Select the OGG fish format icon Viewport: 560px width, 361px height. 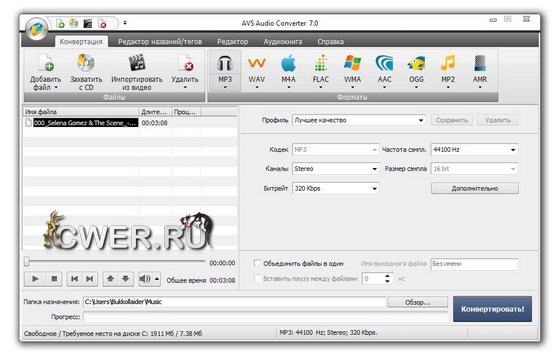[416, 64]
